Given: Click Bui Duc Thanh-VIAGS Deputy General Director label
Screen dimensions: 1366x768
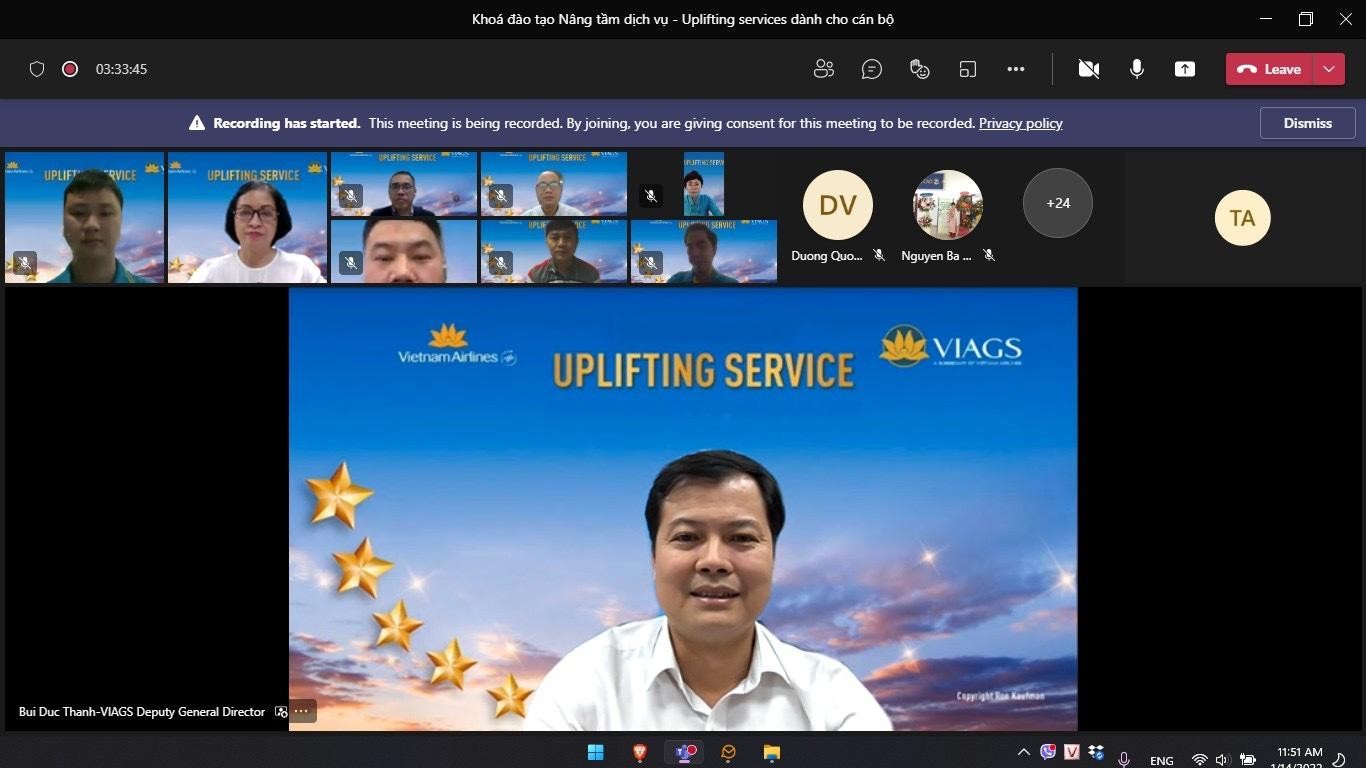Looking at the screenshot, I should (142, 712).
